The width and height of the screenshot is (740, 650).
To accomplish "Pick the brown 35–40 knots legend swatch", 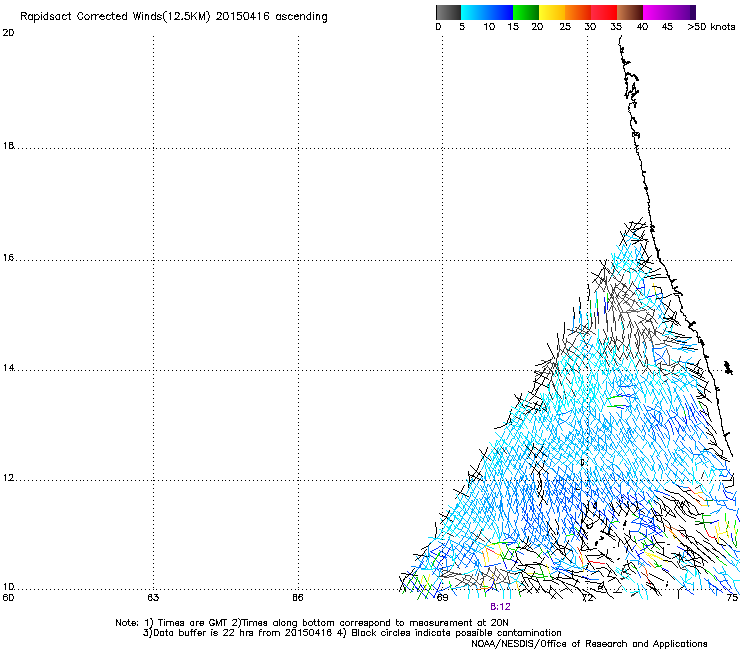I will [x=630, y=12].
